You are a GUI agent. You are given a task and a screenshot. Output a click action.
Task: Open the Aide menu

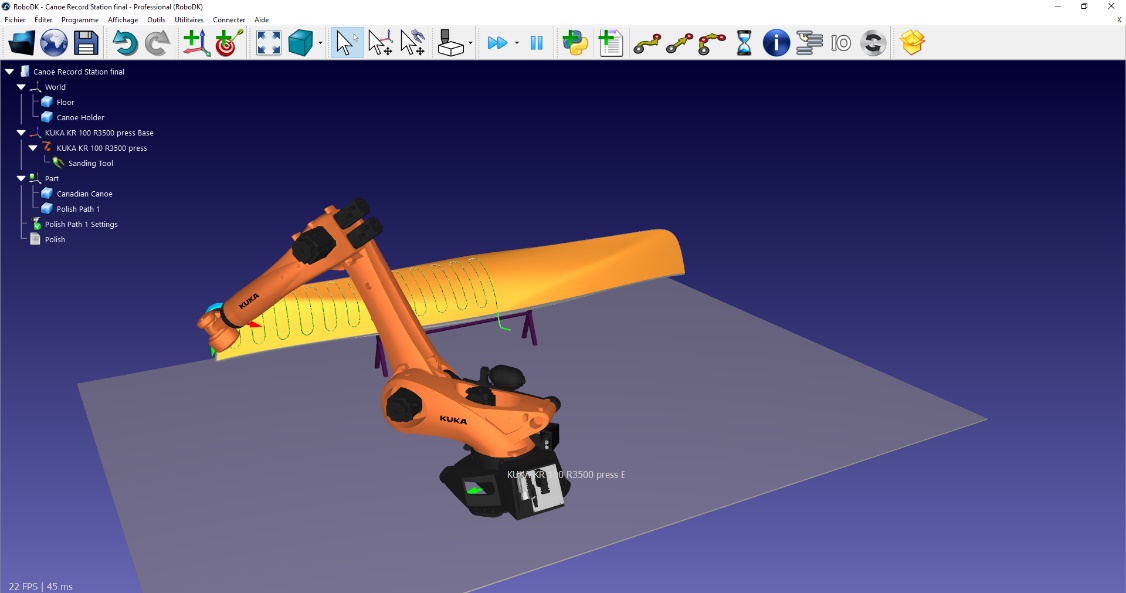pyautogui.click(x=261, y=19)
